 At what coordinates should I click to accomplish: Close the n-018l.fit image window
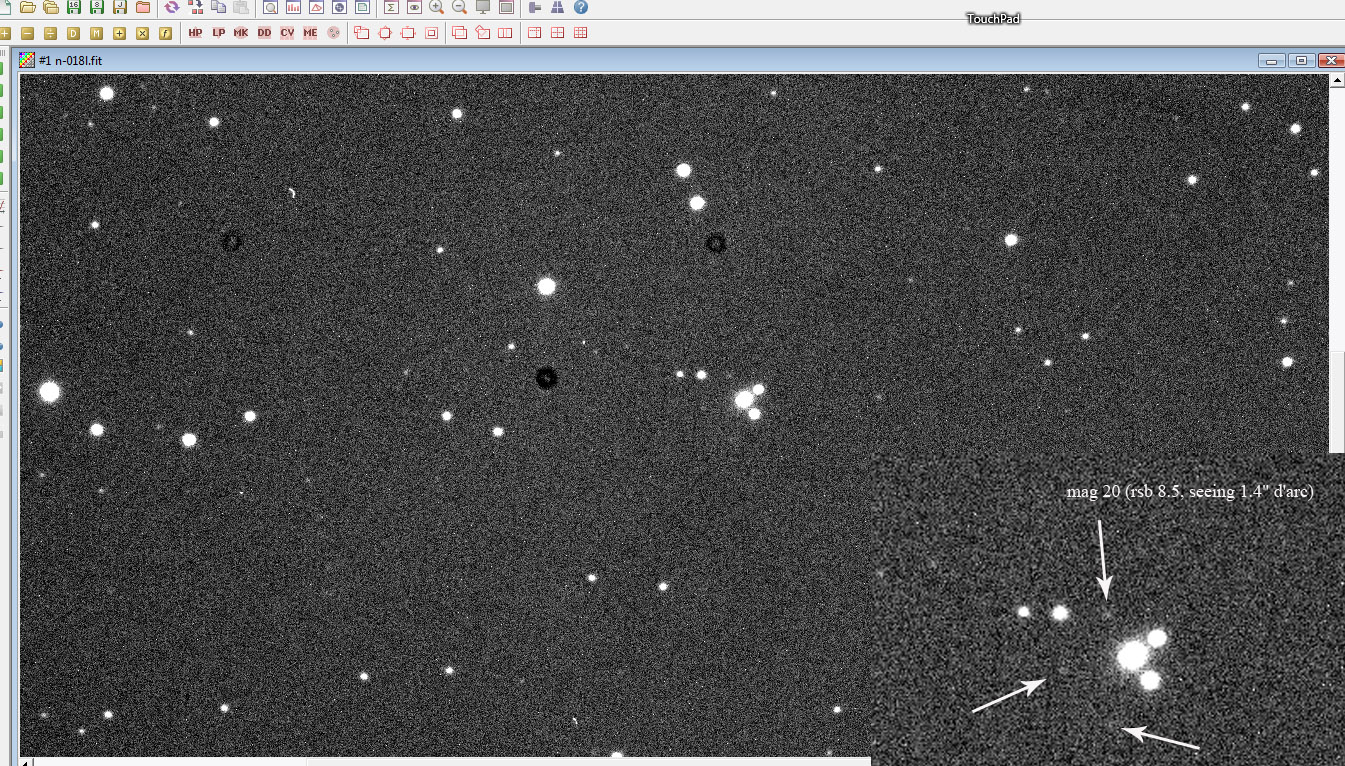1331,61
